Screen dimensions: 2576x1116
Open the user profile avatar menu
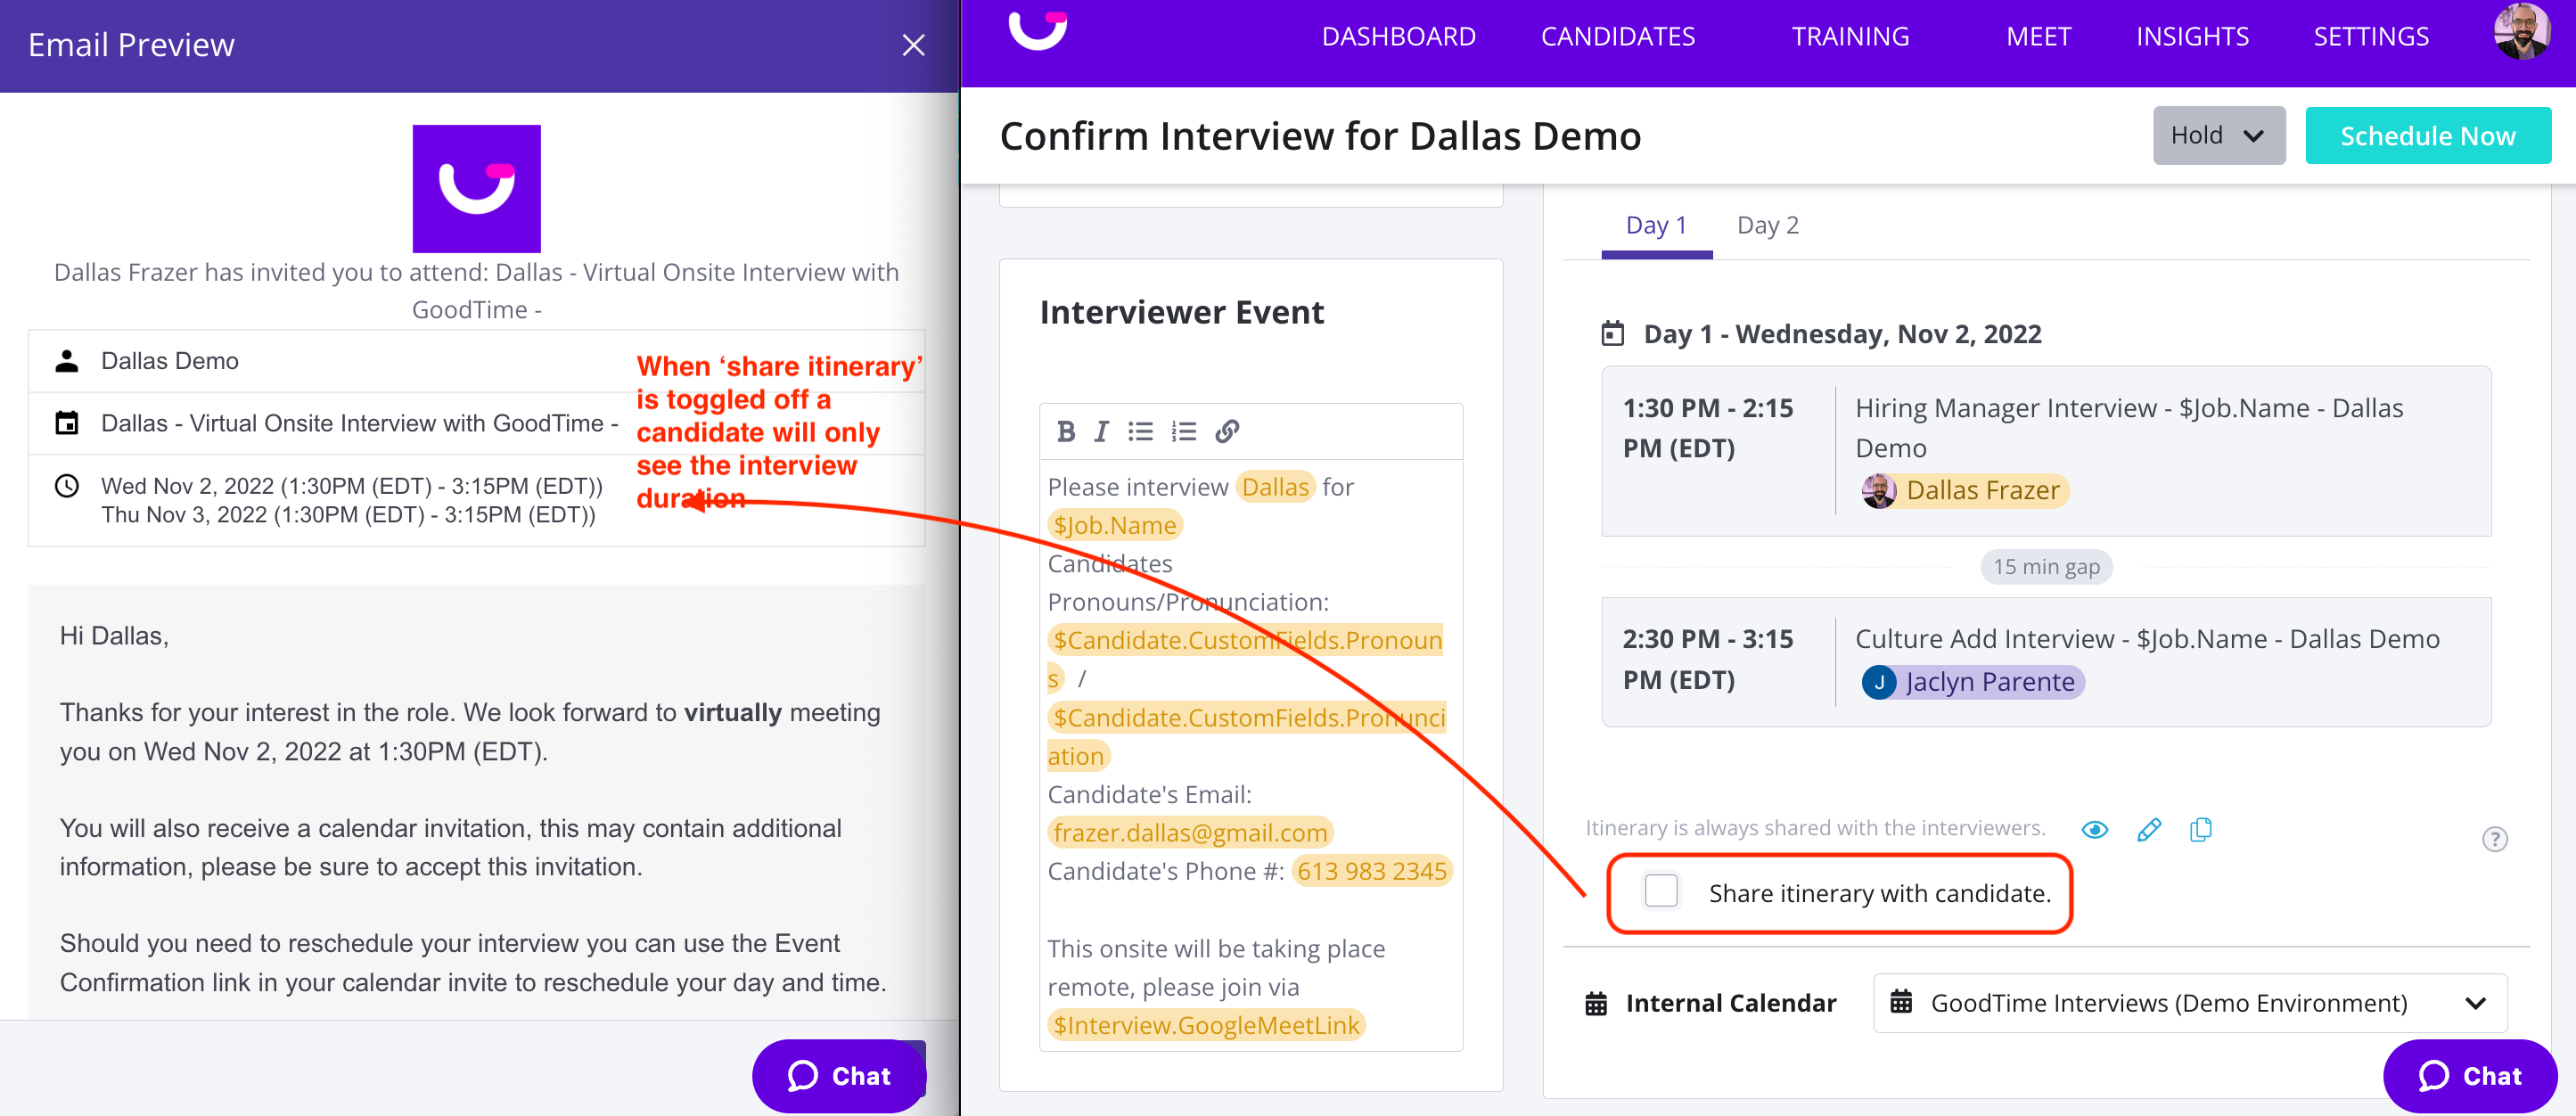[x=2521, y=34]
